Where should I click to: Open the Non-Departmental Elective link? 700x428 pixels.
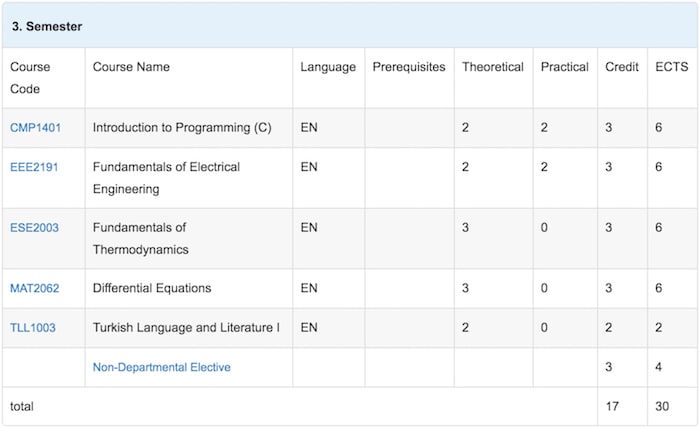coord(162,367)
